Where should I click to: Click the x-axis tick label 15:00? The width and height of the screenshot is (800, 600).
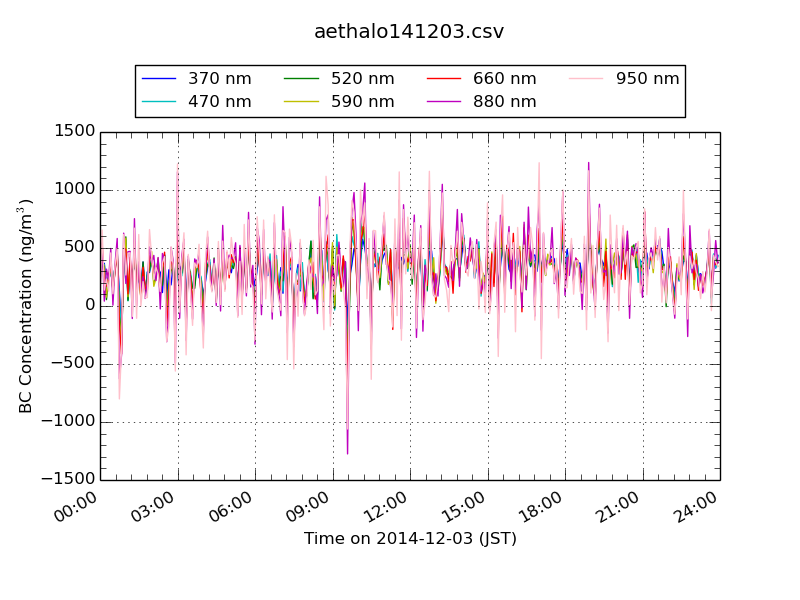coord(462,507)
